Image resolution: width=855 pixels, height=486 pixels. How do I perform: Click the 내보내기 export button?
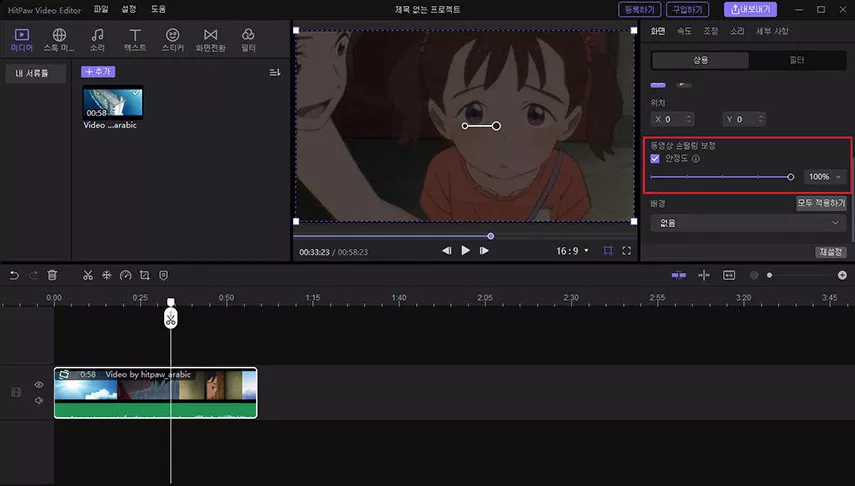coord(750,9)
